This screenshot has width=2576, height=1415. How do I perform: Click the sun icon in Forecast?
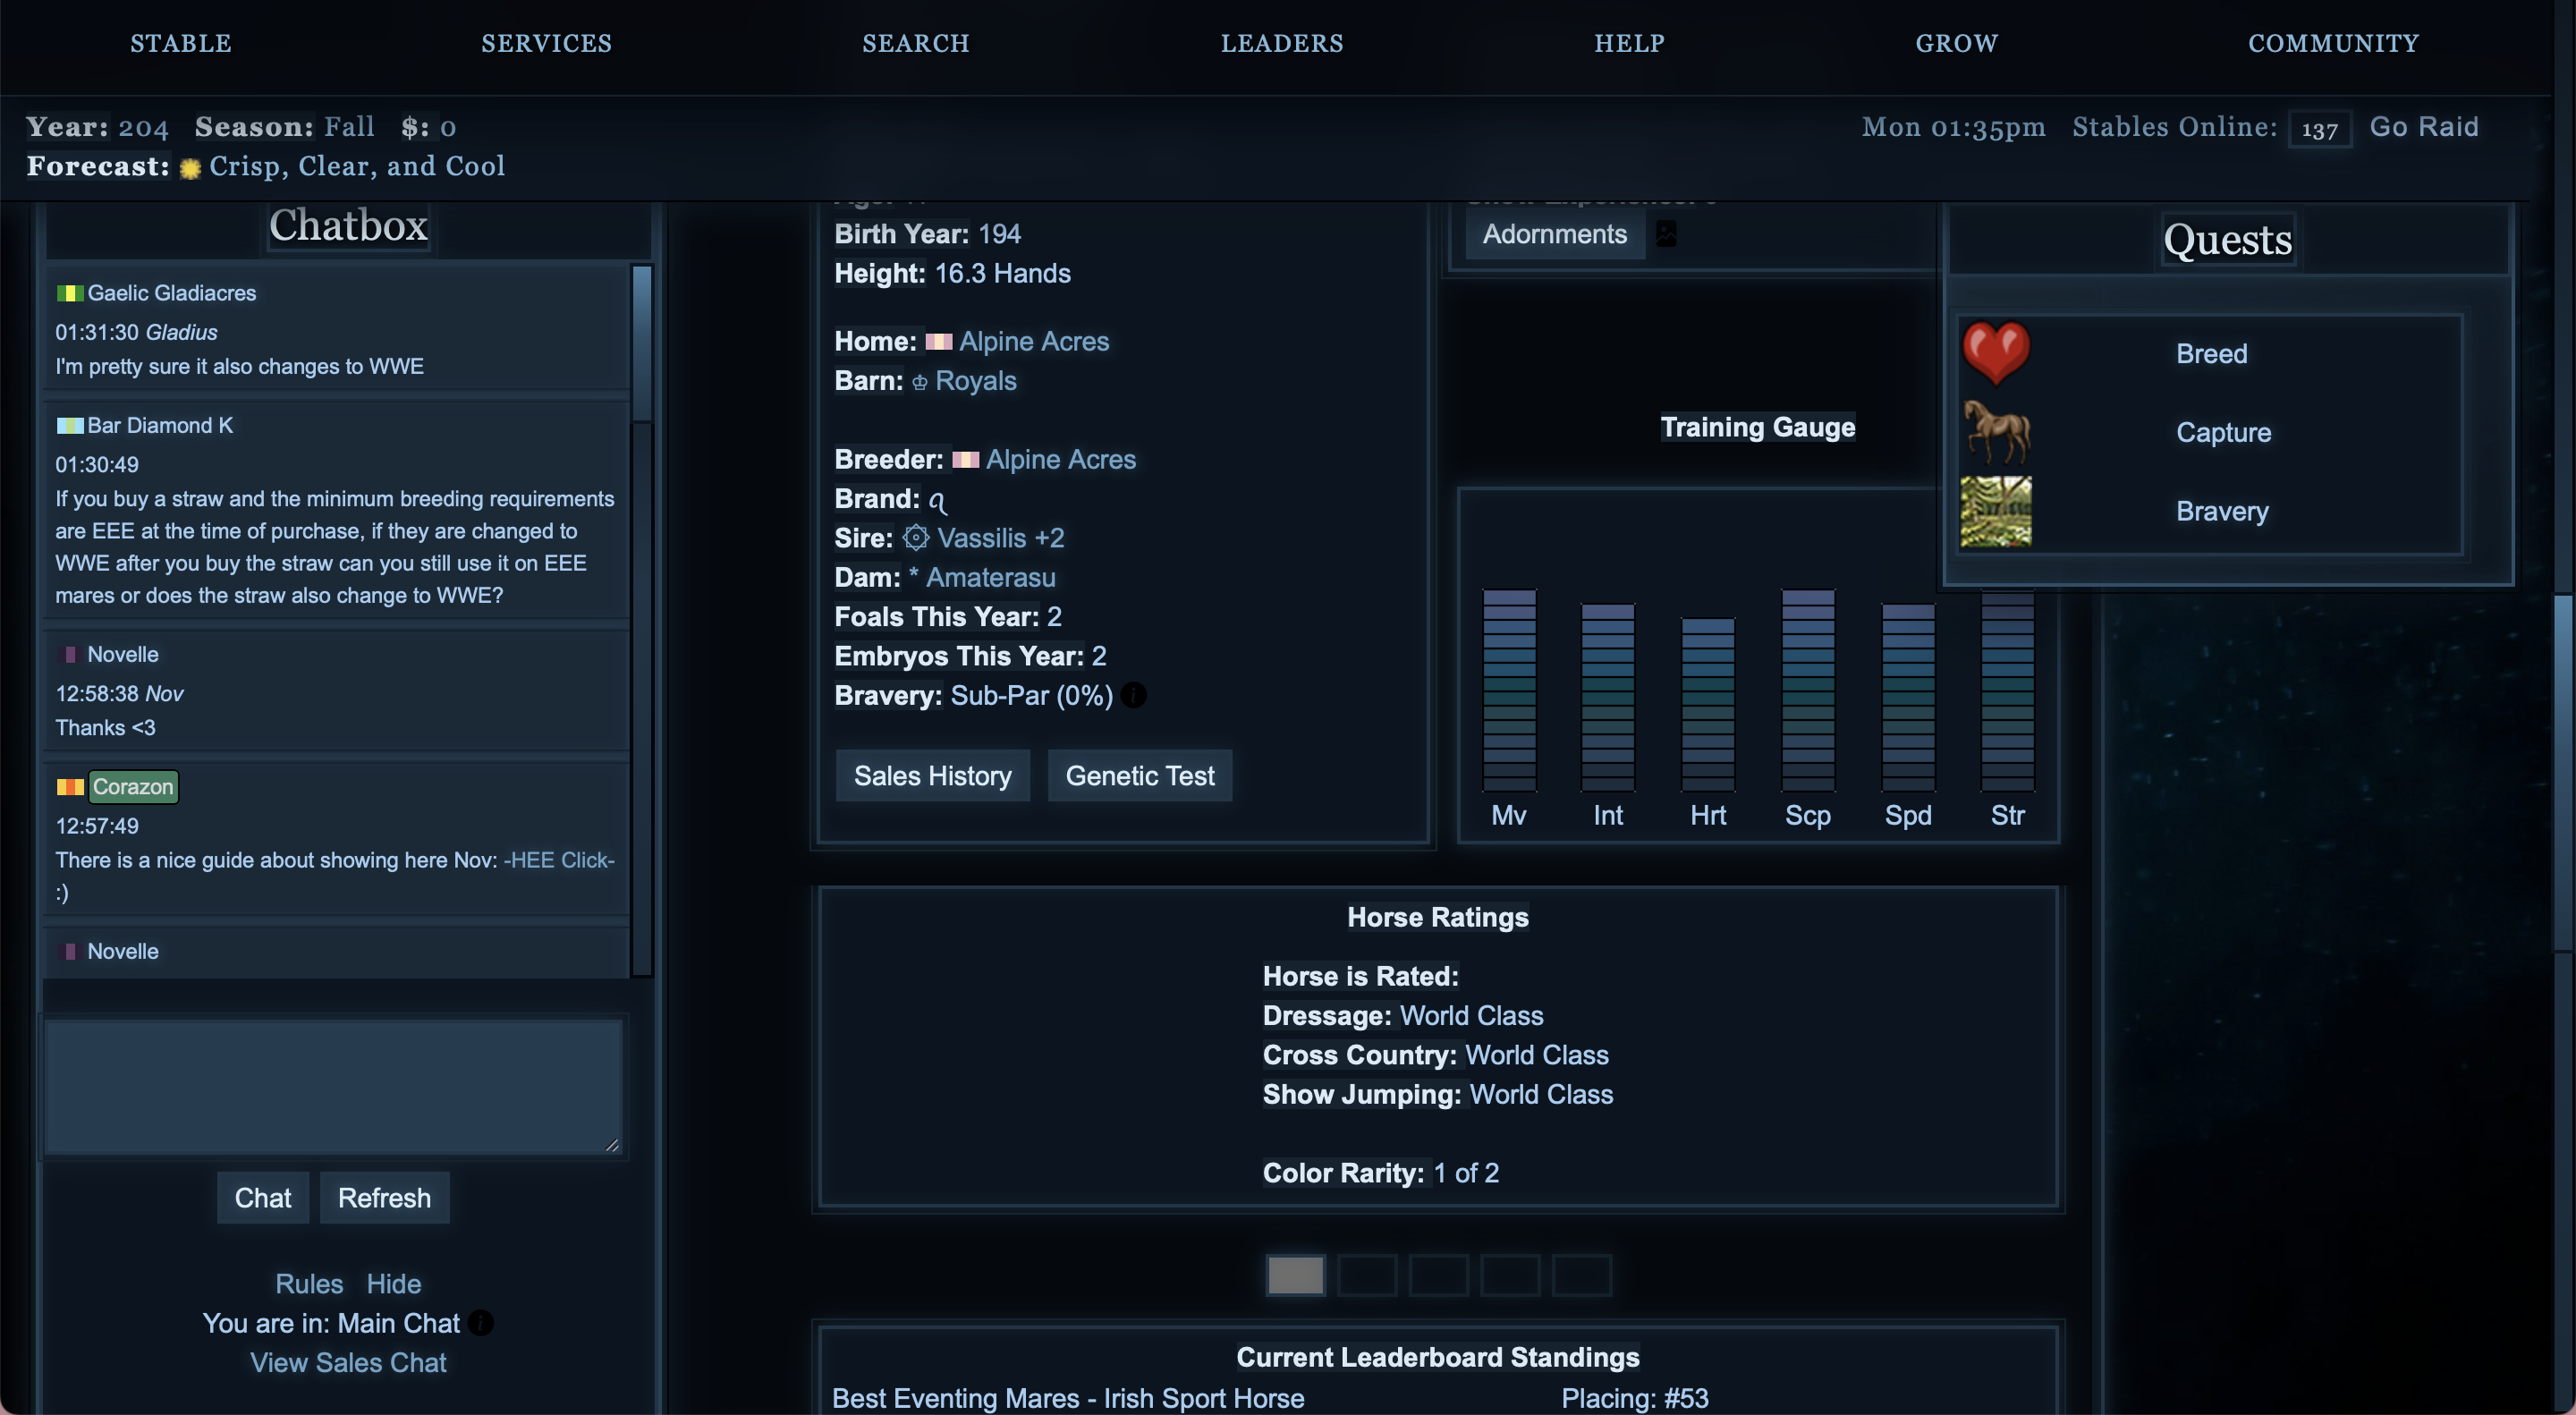[190, 168]
